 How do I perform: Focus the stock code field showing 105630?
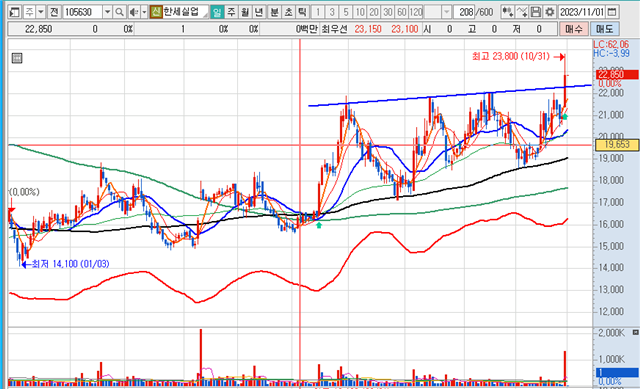[82, 12]
